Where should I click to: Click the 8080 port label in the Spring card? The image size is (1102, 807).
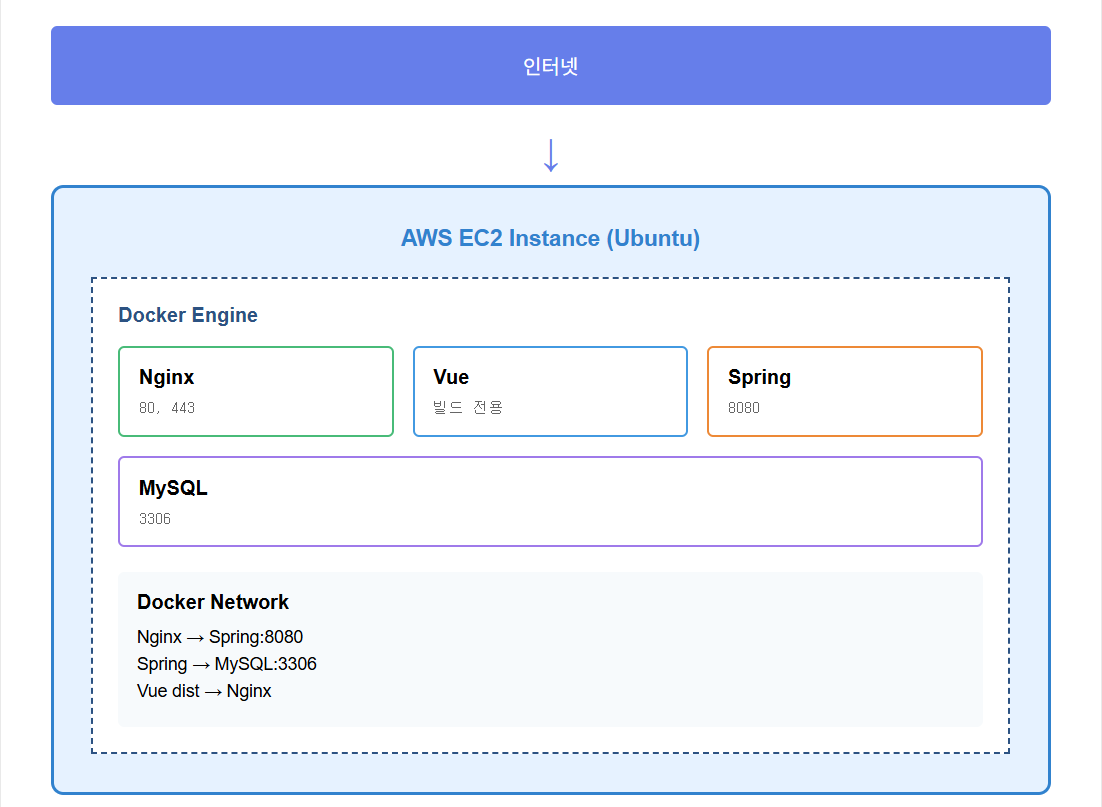pyautogui.click(x=744, y=408)
